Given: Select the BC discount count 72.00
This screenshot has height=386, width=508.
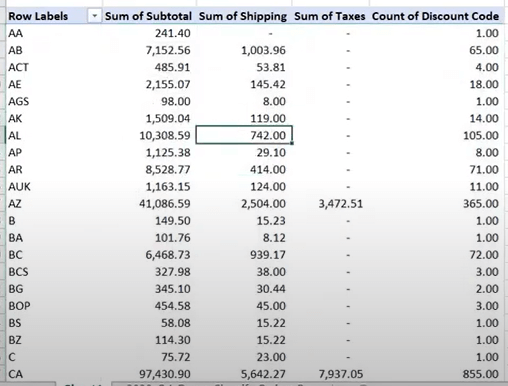Looking at the screenshot, I should coord(484,255).
